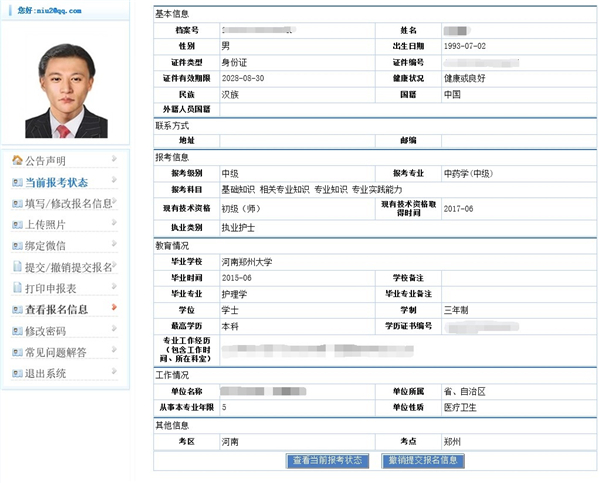Click the card icon beside 修改密码

tap(17, 331)
